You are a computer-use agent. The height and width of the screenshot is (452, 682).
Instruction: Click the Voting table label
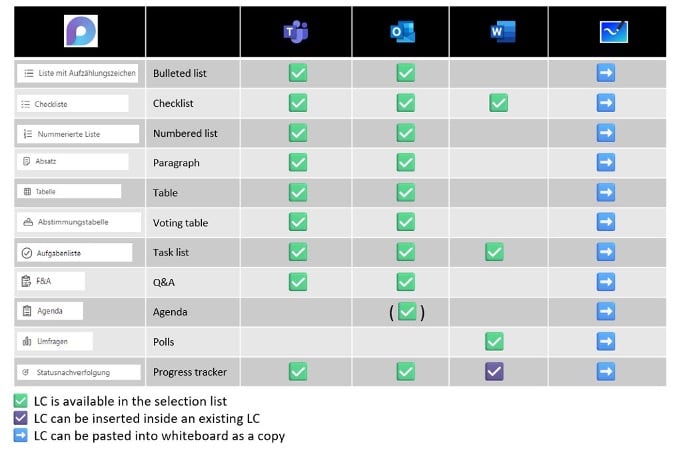point(181,223)
